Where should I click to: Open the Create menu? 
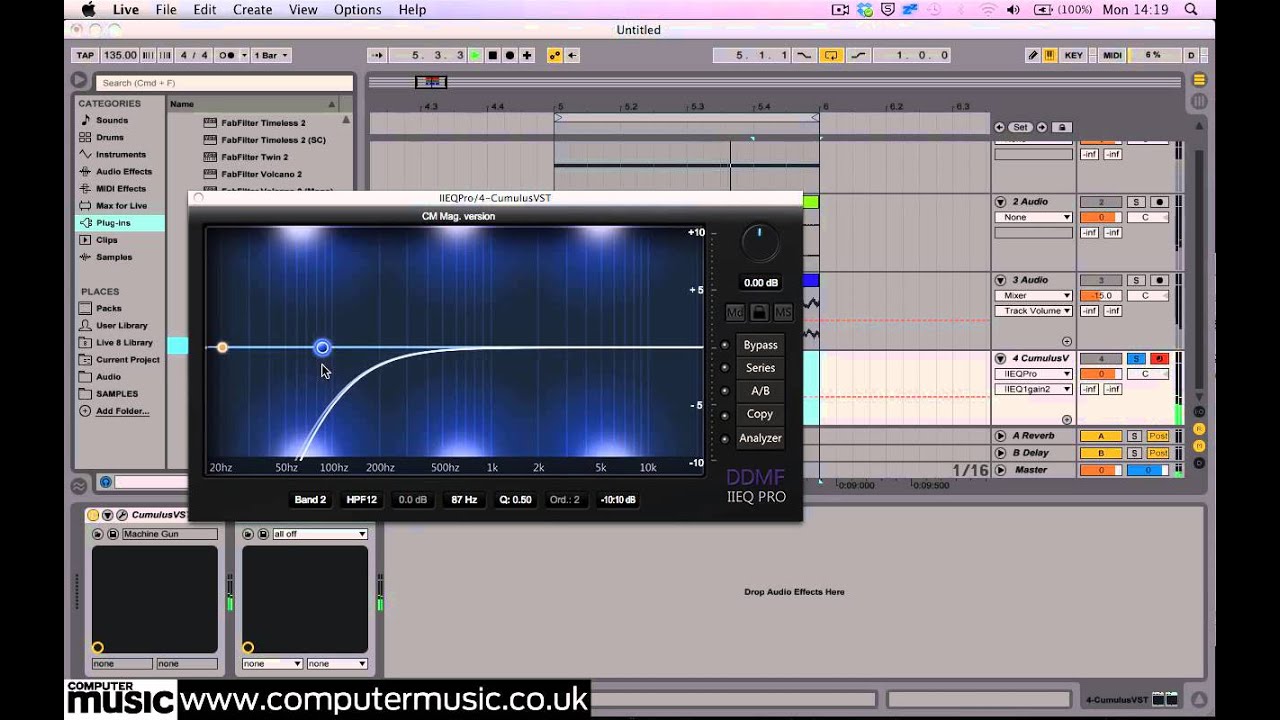point(252,9)
